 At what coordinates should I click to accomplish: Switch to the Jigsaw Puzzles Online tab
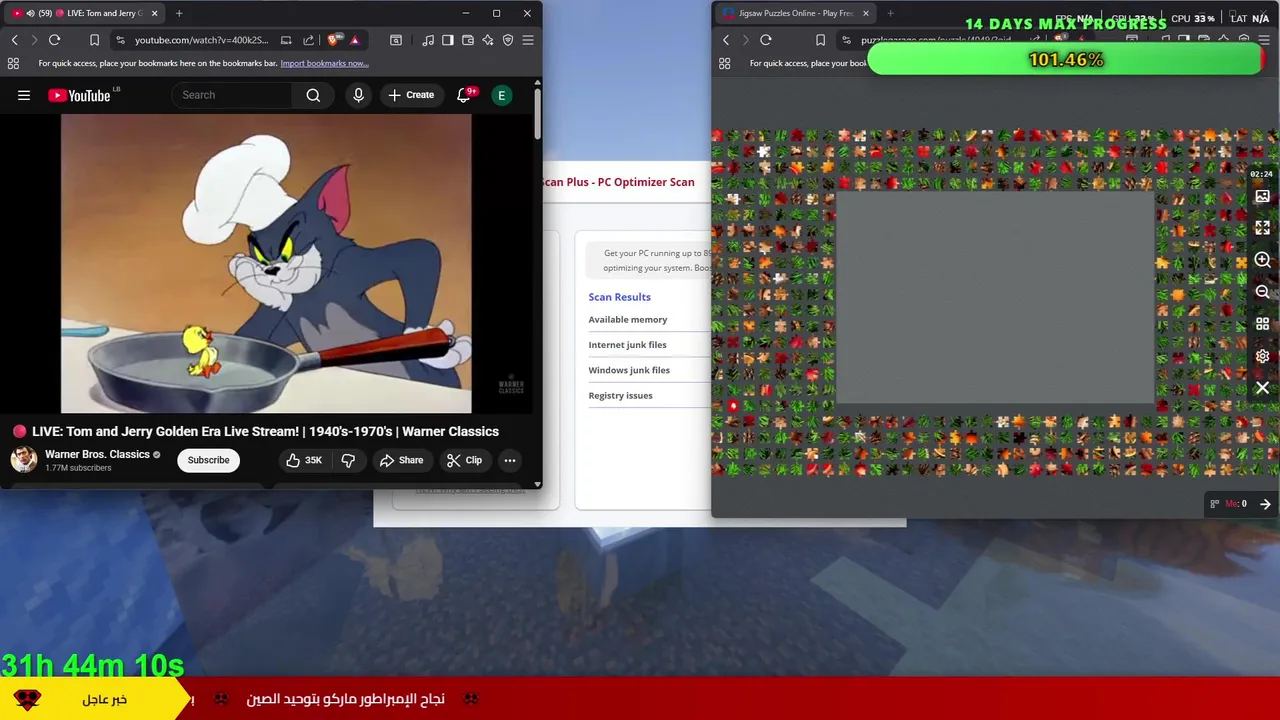[796, 13]
